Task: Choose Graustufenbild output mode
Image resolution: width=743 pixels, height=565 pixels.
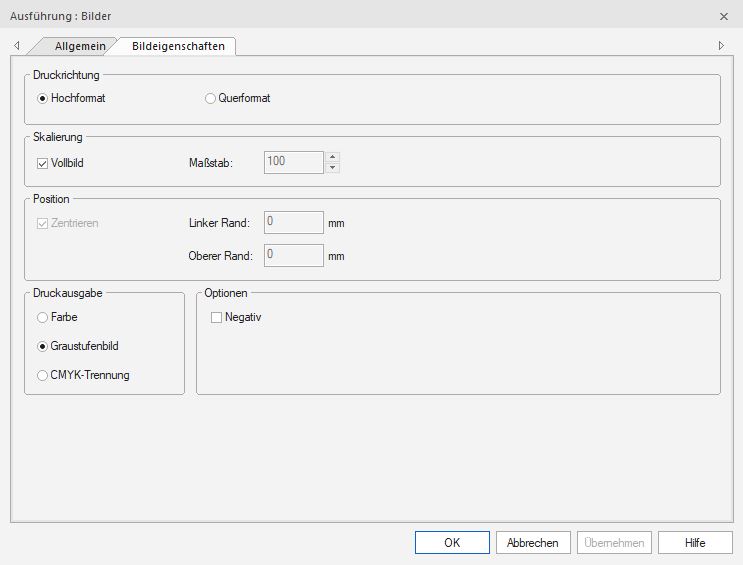Action: [42, 346]
